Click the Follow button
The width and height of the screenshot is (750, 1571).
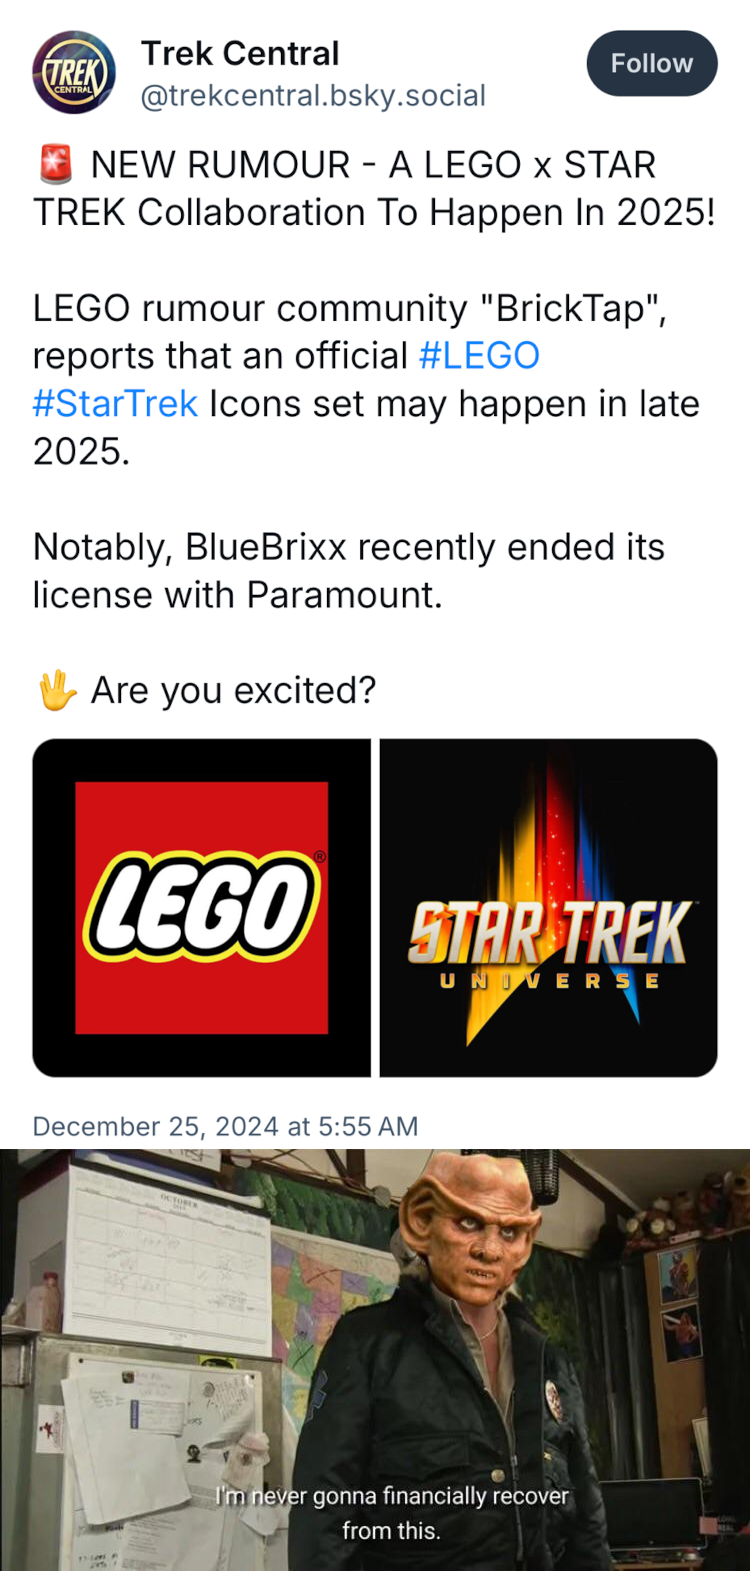[x=651, y=64]
